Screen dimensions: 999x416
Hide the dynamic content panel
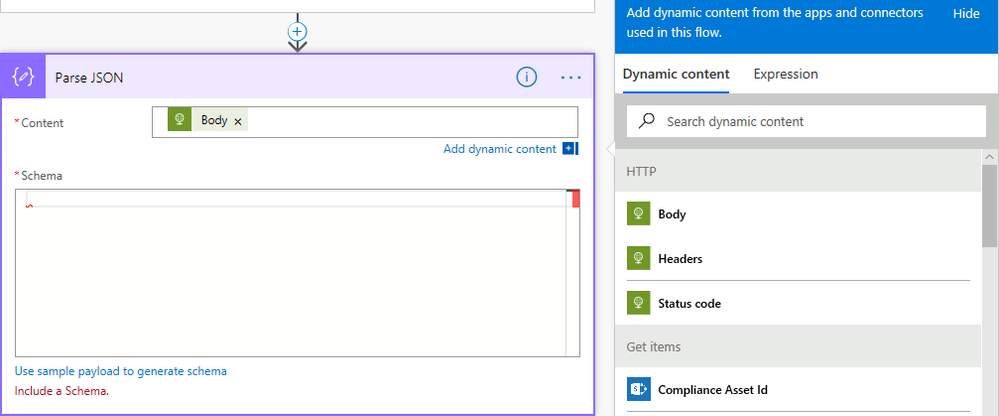pos(966,14)
